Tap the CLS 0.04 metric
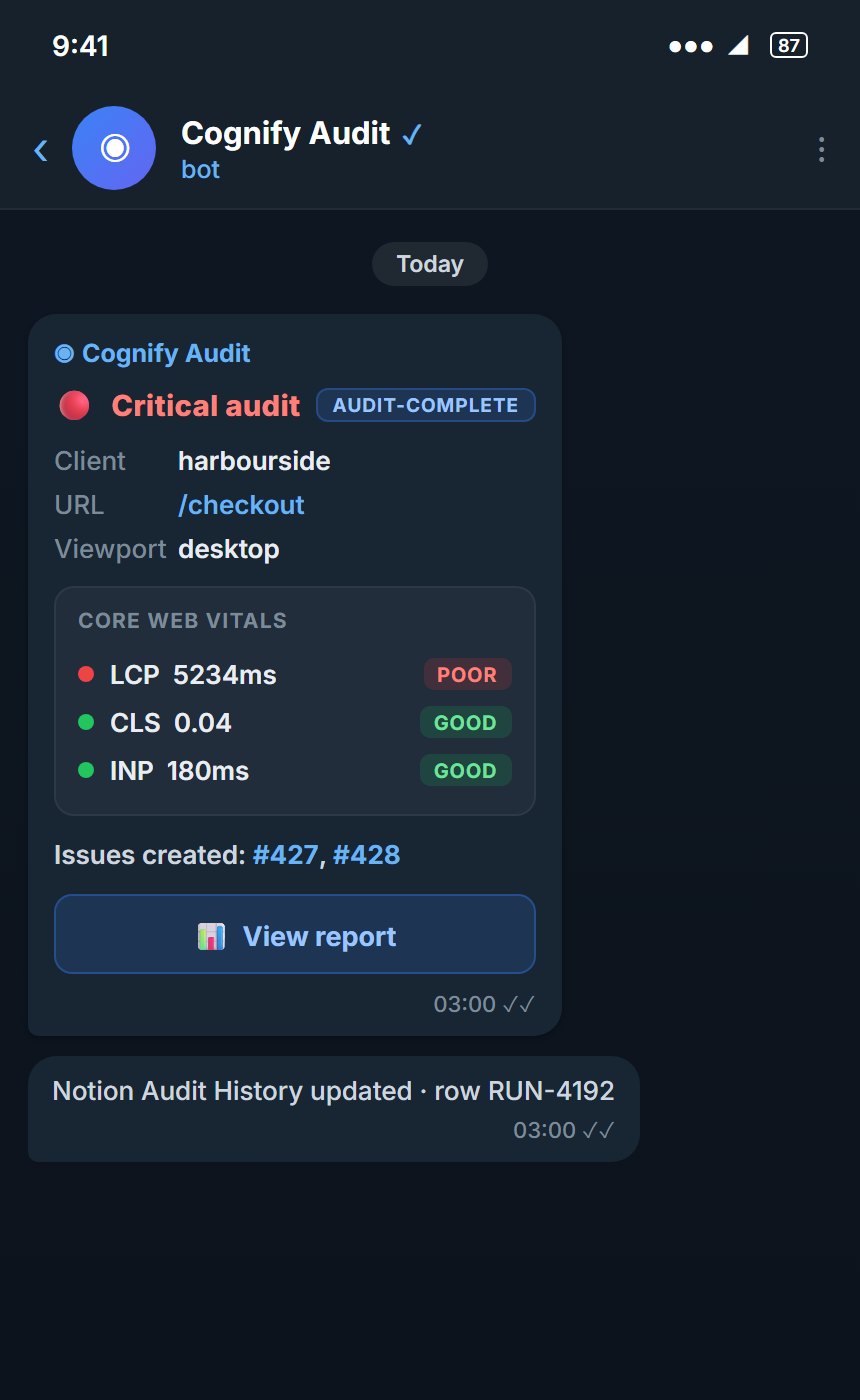860x1400 pixels. (x=171, y=723)
